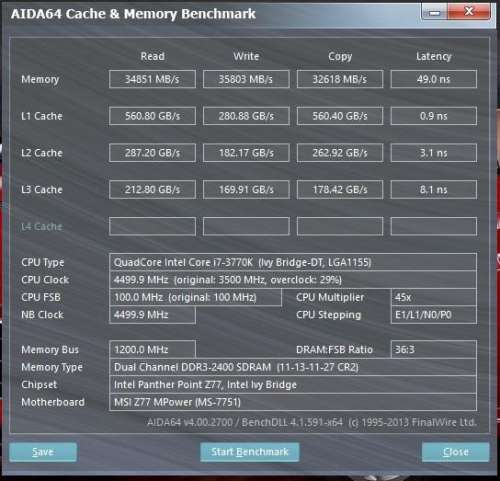Screen dimensions: 500x481
Task: Select L1 Cache Read 560.80 GB/s
Action: point(152,116)
